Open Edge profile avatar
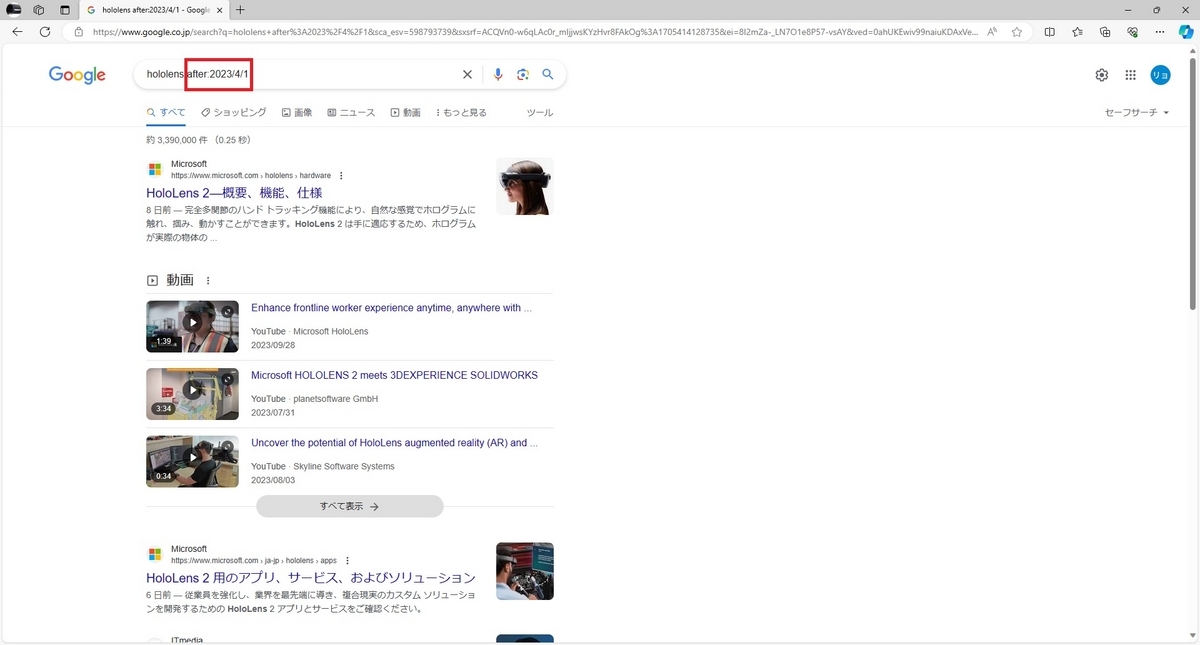 coord(14,9)
